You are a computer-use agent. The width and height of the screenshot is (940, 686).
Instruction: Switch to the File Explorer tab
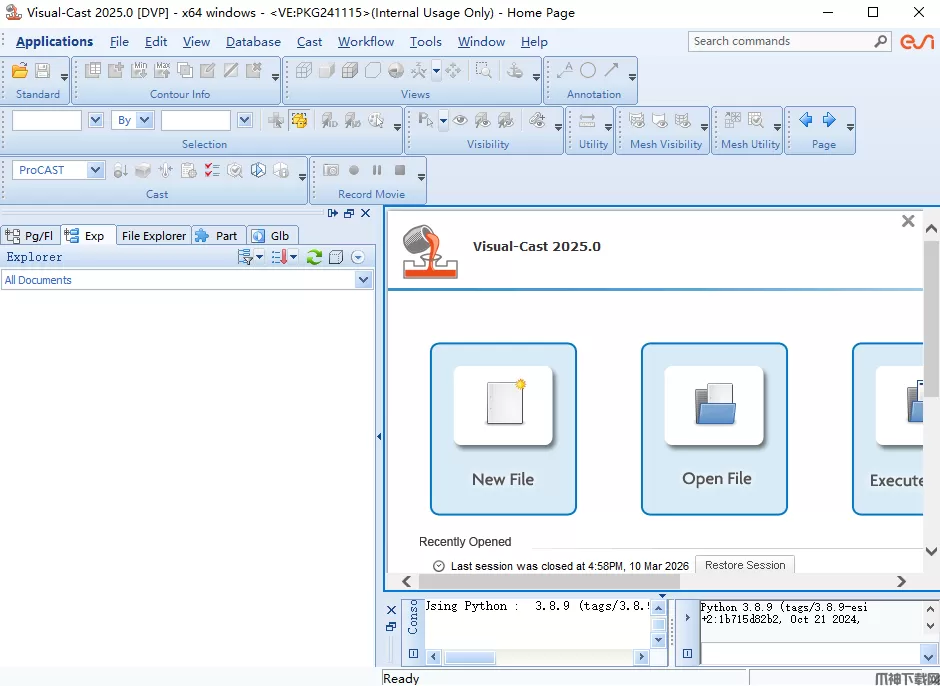153,236
